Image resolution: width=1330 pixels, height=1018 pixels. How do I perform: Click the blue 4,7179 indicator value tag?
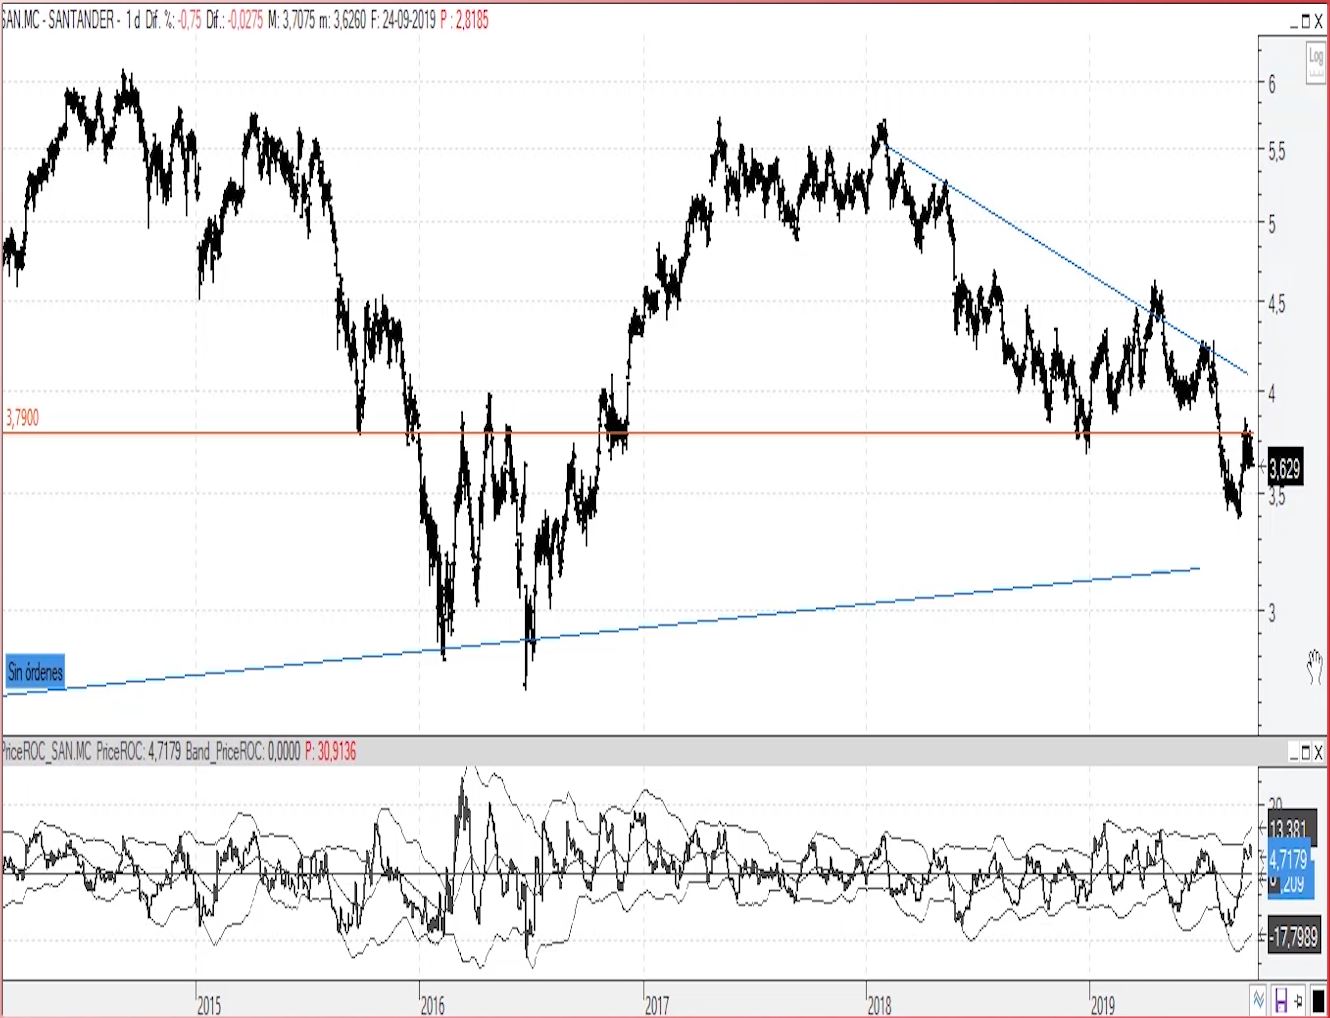1289,859
